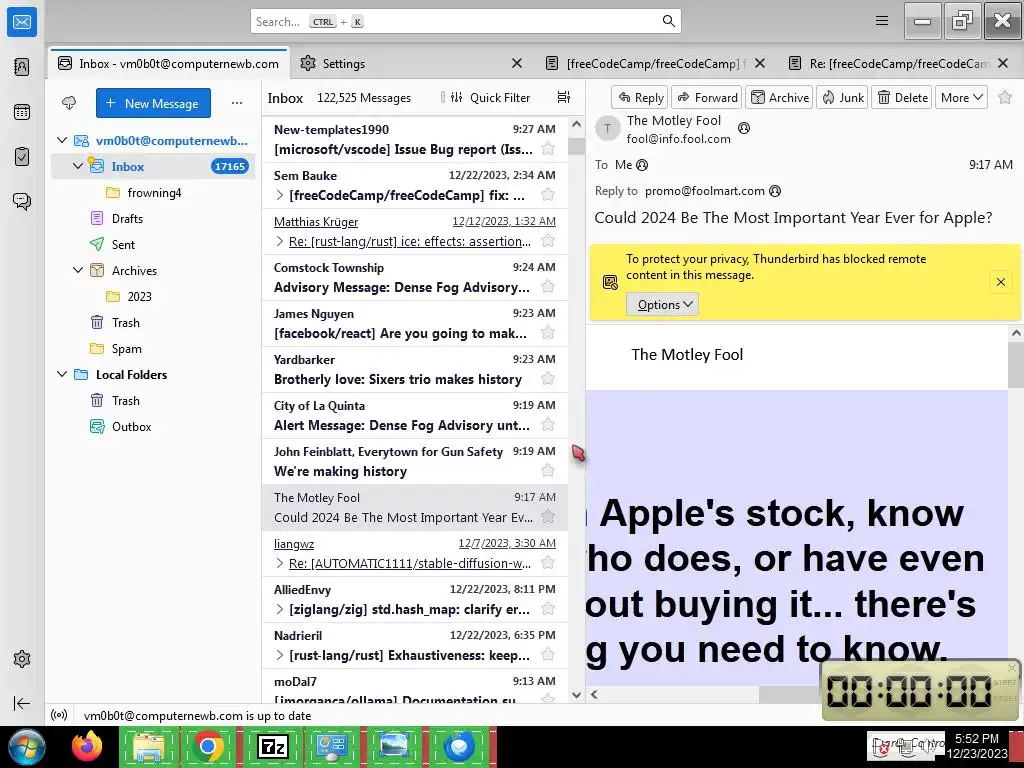Open the More actions dropdown
This screenshot has height=768, width=1024.
pos(961,97)
